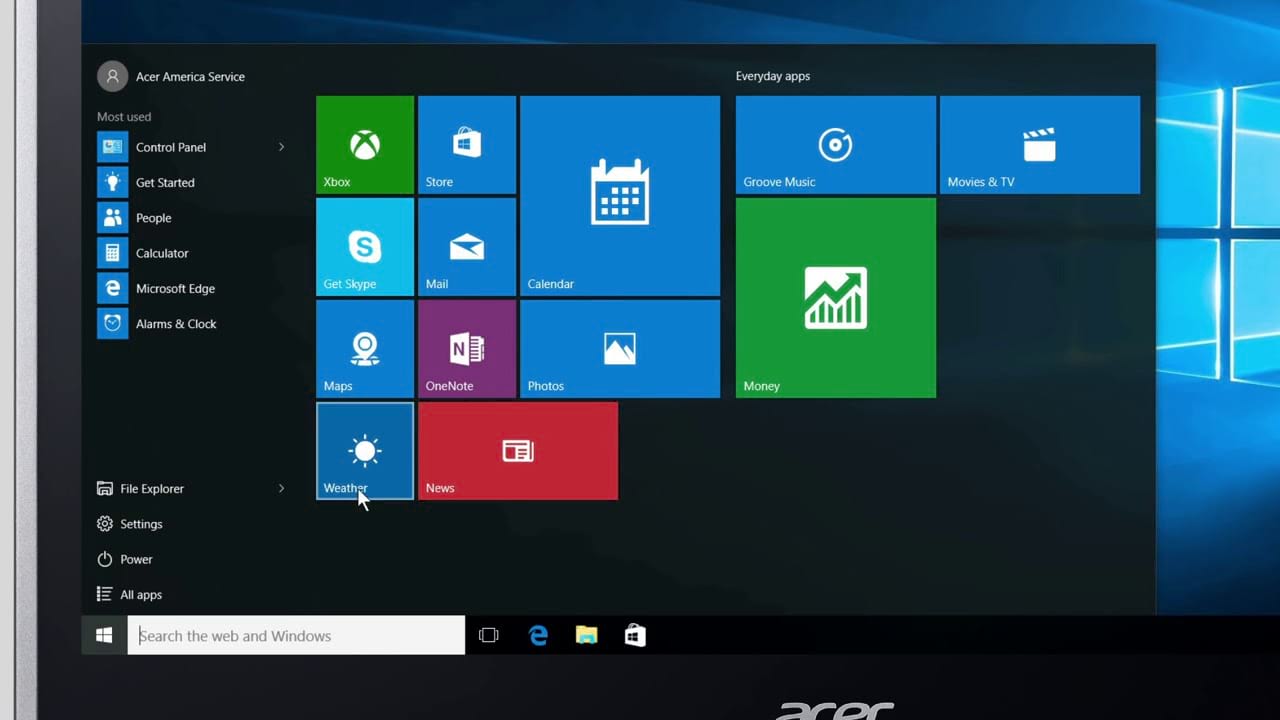Click the Get Started lightbulb icon
The image size is (1280, 720).
pyautogui.click(x=113, y=182)
